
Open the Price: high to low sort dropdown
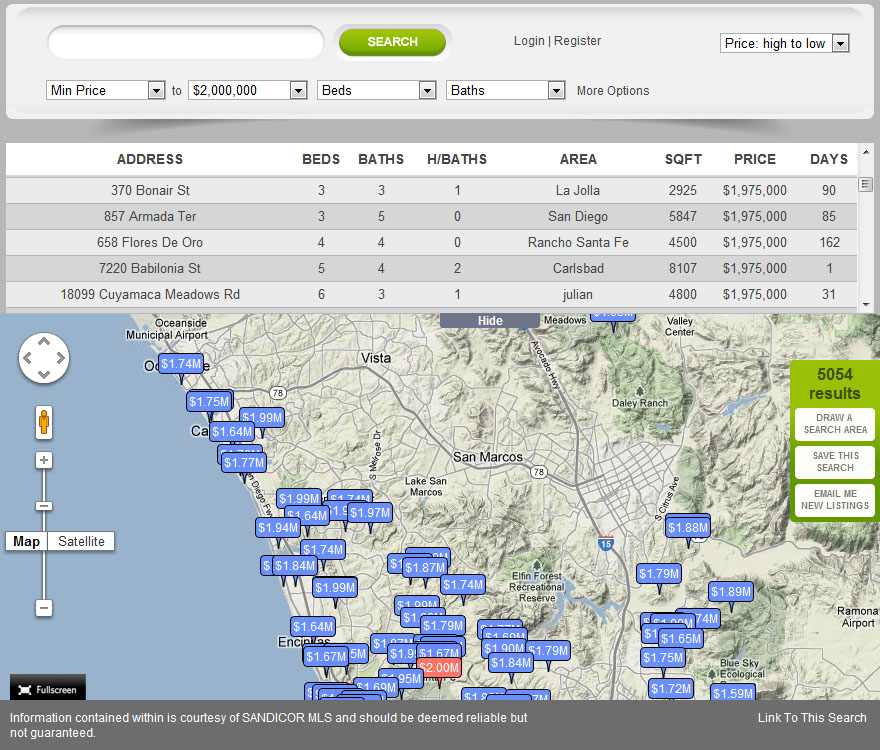[784, 43]
